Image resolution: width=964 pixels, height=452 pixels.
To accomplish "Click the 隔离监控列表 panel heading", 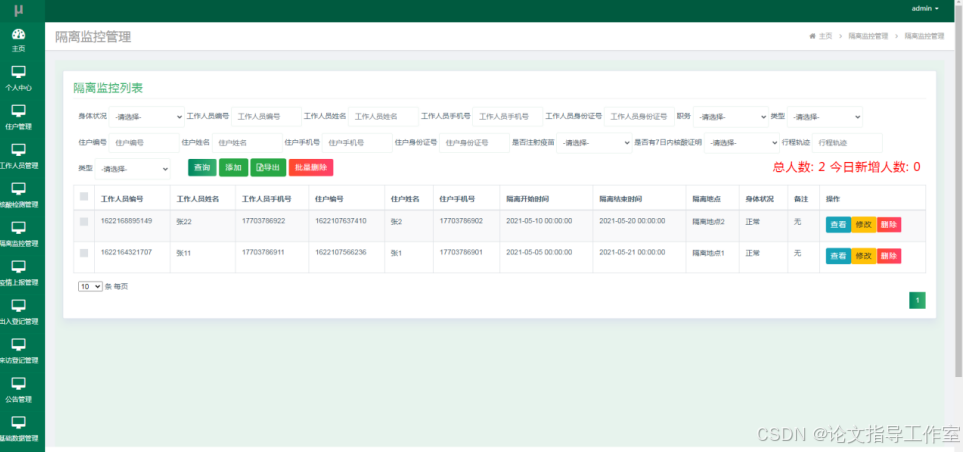I will (108, 88).
